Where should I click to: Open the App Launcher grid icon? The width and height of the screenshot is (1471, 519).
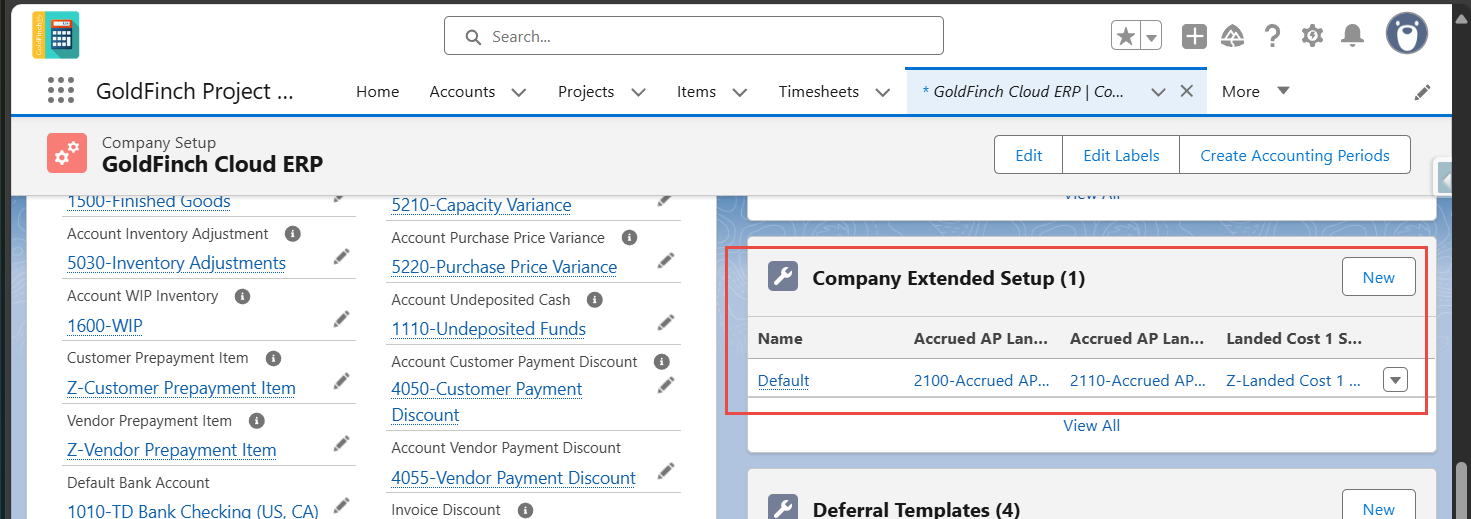[x=61, y=91]
